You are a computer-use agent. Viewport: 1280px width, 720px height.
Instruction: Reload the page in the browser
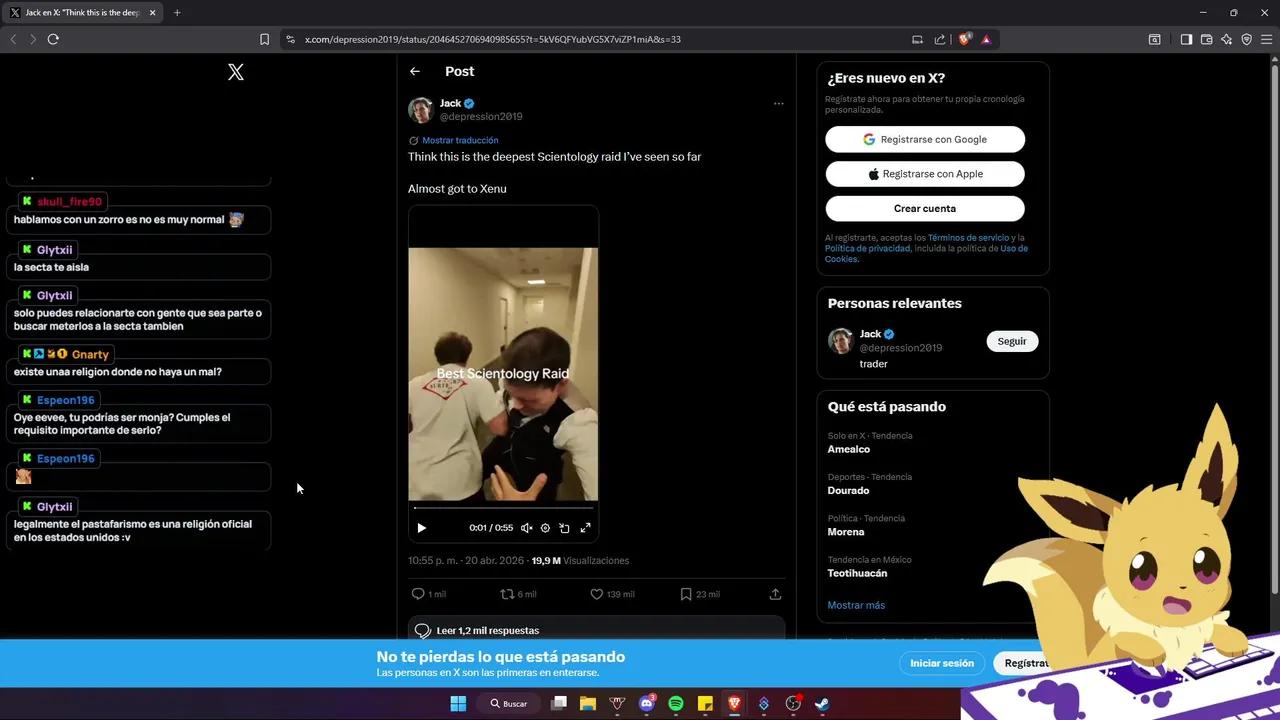(x=53, y=39)
